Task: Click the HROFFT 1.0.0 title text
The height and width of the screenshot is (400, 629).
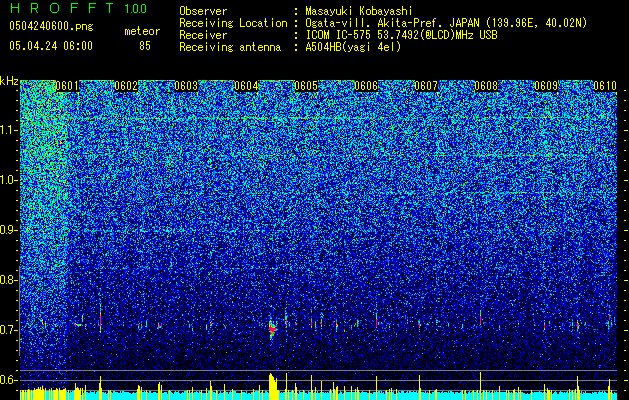Action: pyautogui.click(x=78, y=8)
